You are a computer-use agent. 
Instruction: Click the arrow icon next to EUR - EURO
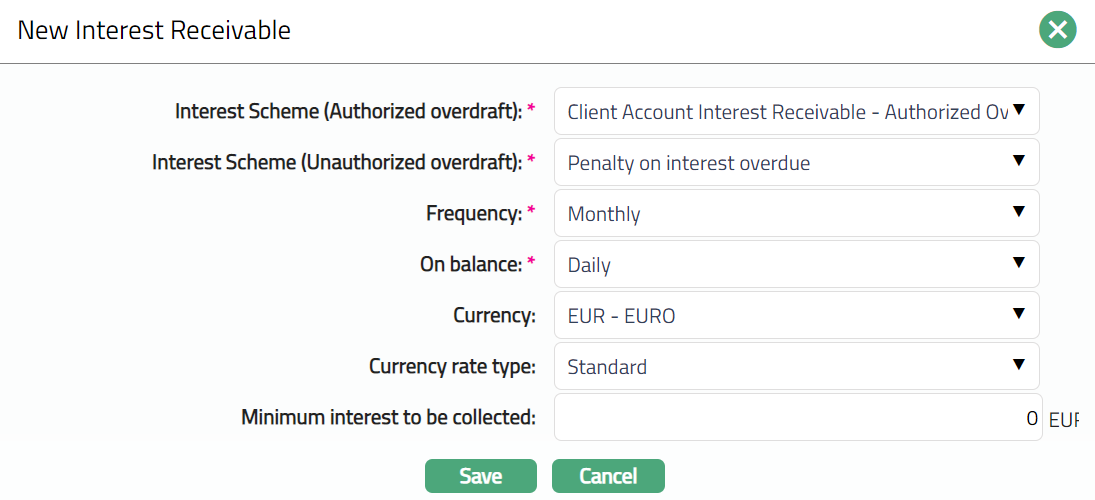click(x=1019, y=314)
